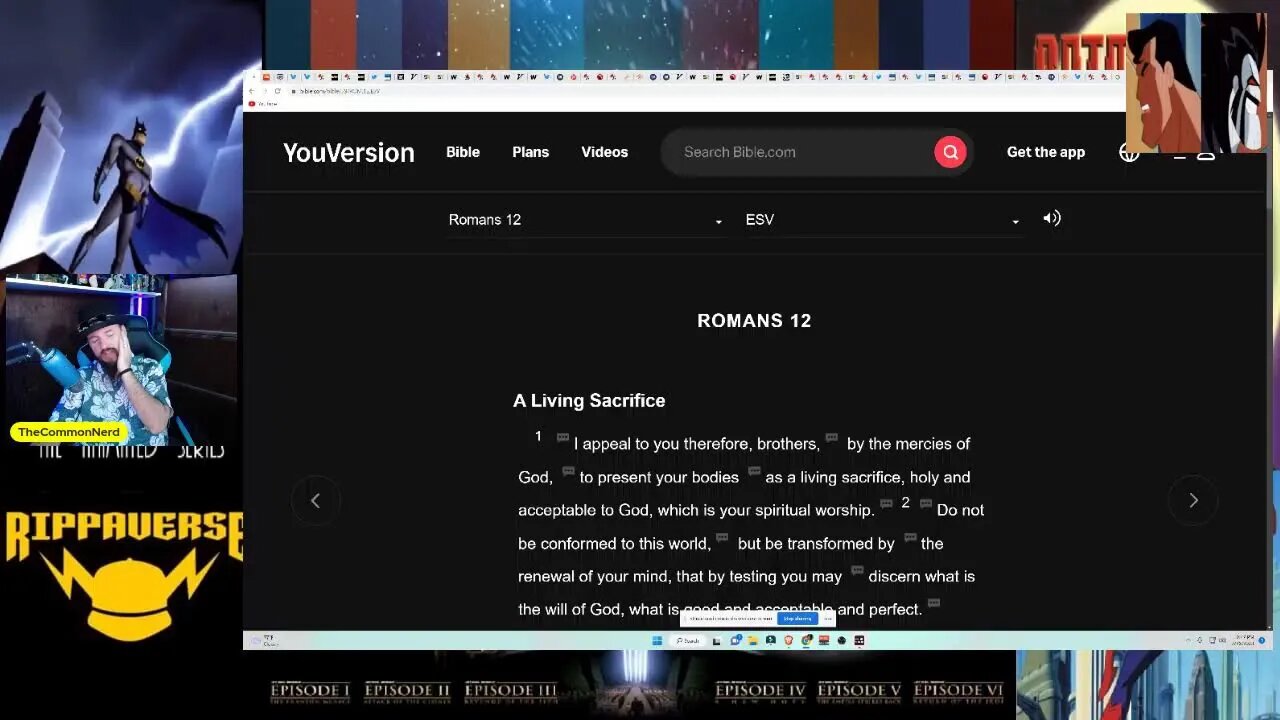Click Stop sharing button
Viewport: 1280px width, 720px height.
point(797,619)
